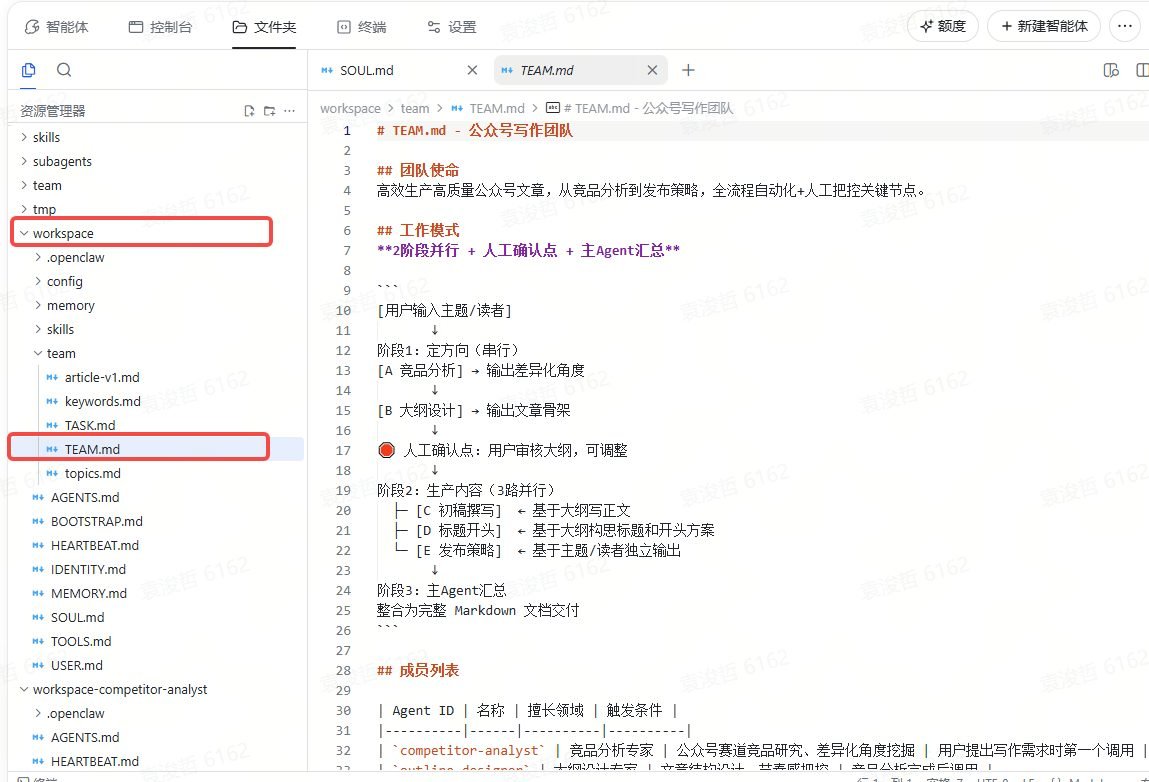Screen dimensions: 1149x782
Task: Click the TEAM.md breadcrumb segment
Action: [496, 108]
